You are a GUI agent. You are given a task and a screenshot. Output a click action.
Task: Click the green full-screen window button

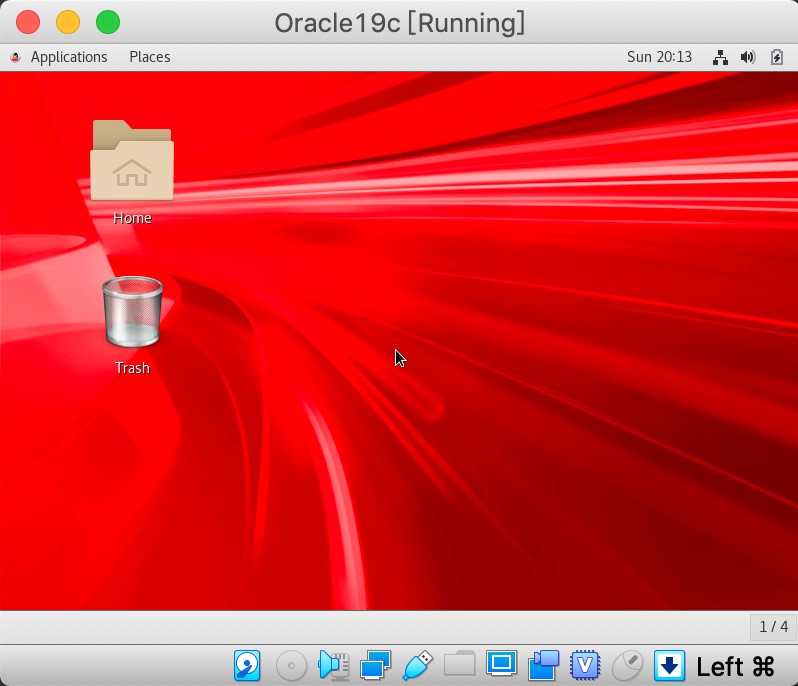pos(108,22)
